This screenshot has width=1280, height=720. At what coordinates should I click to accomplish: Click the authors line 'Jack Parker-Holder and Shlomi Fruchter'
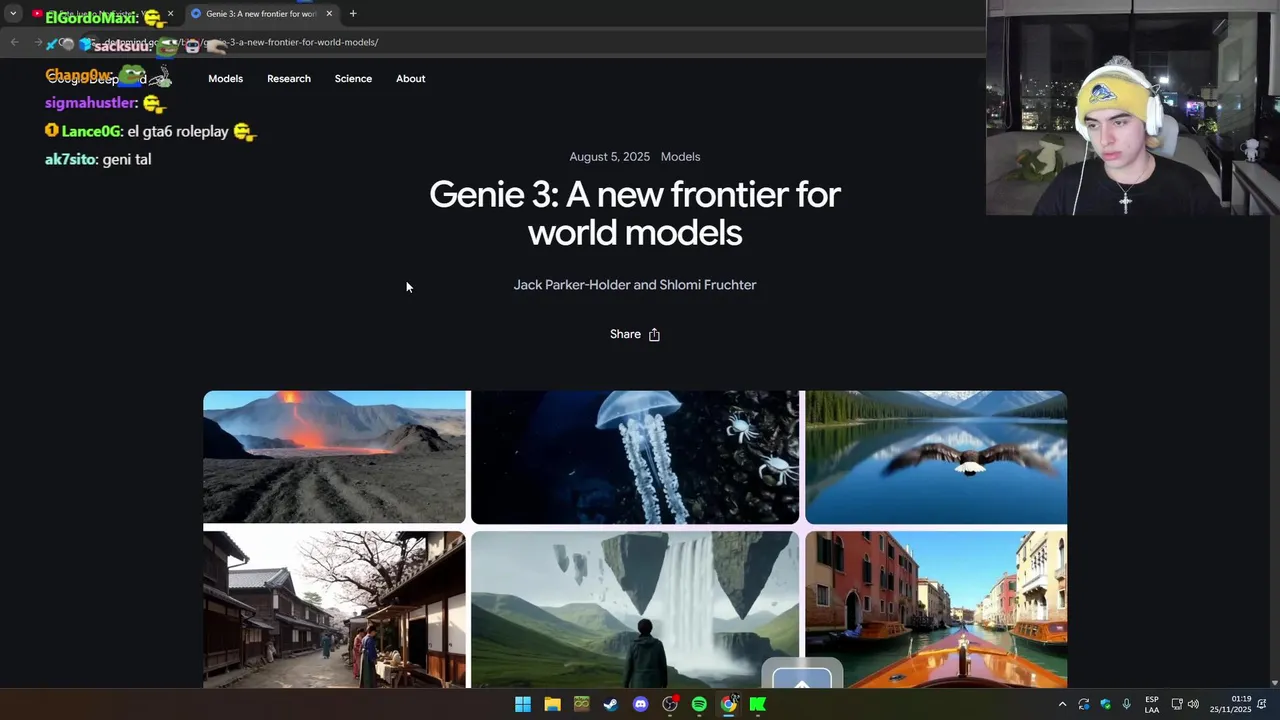point(635,285)
